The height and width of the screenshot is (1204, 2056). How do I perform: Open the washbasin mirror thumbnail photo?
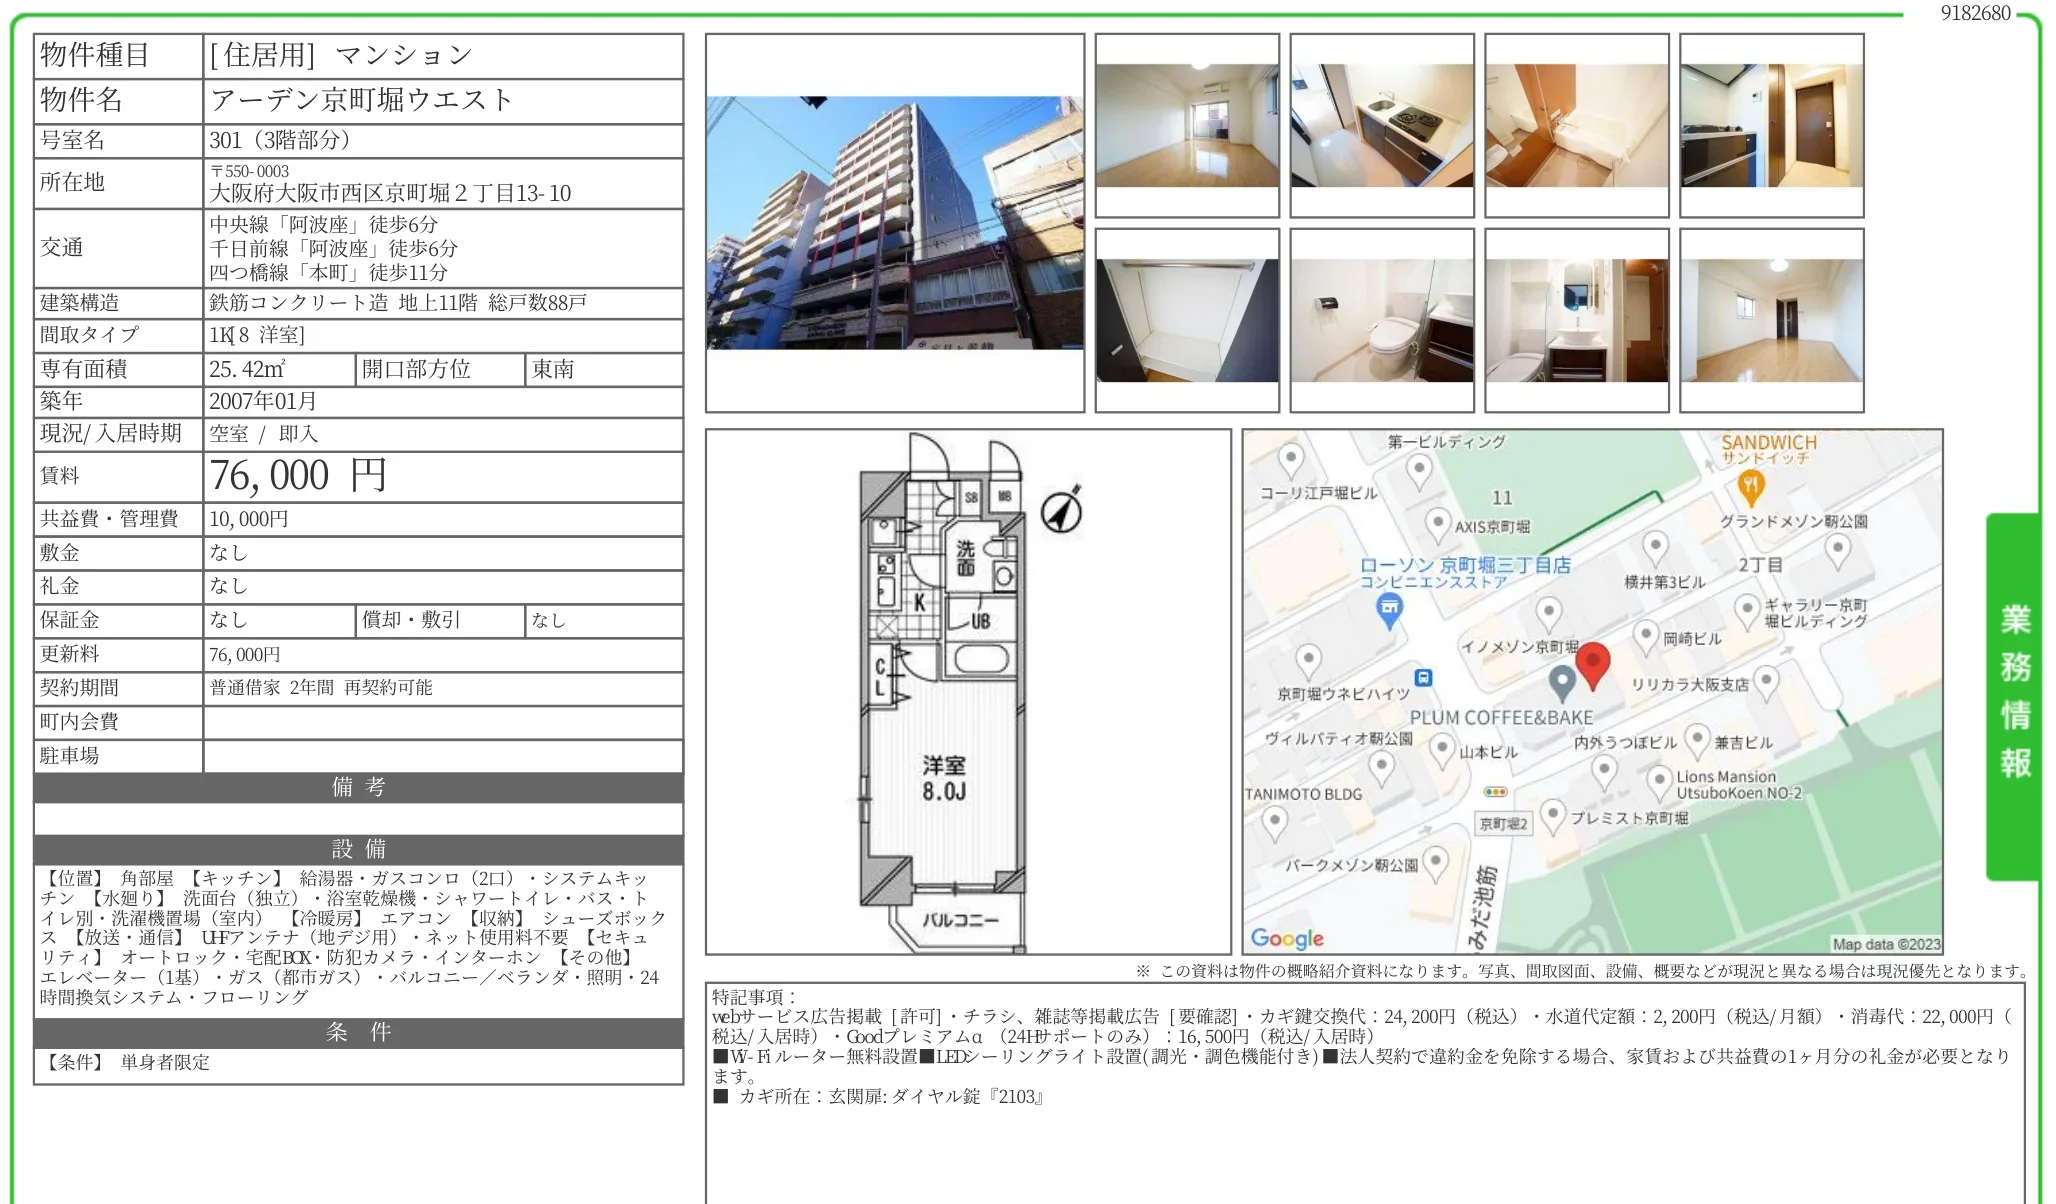pos(1576,321)
